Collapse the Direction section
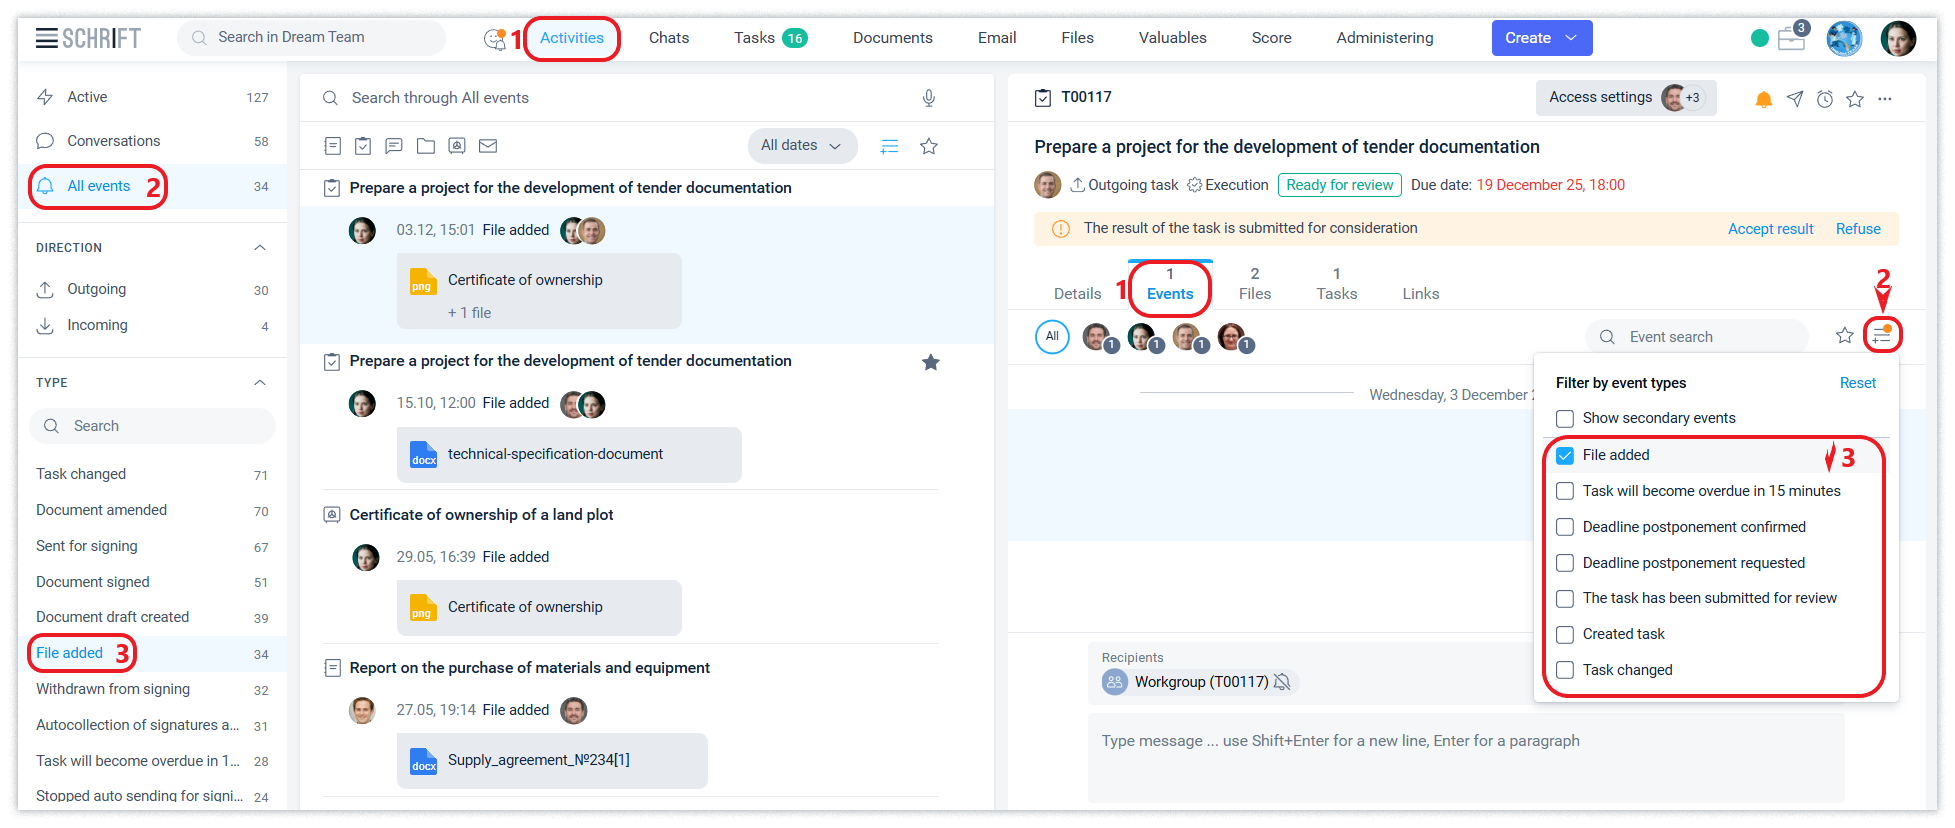Image resolution: width=1955 pixels, height=828 pixels. [x=260, y=248]
